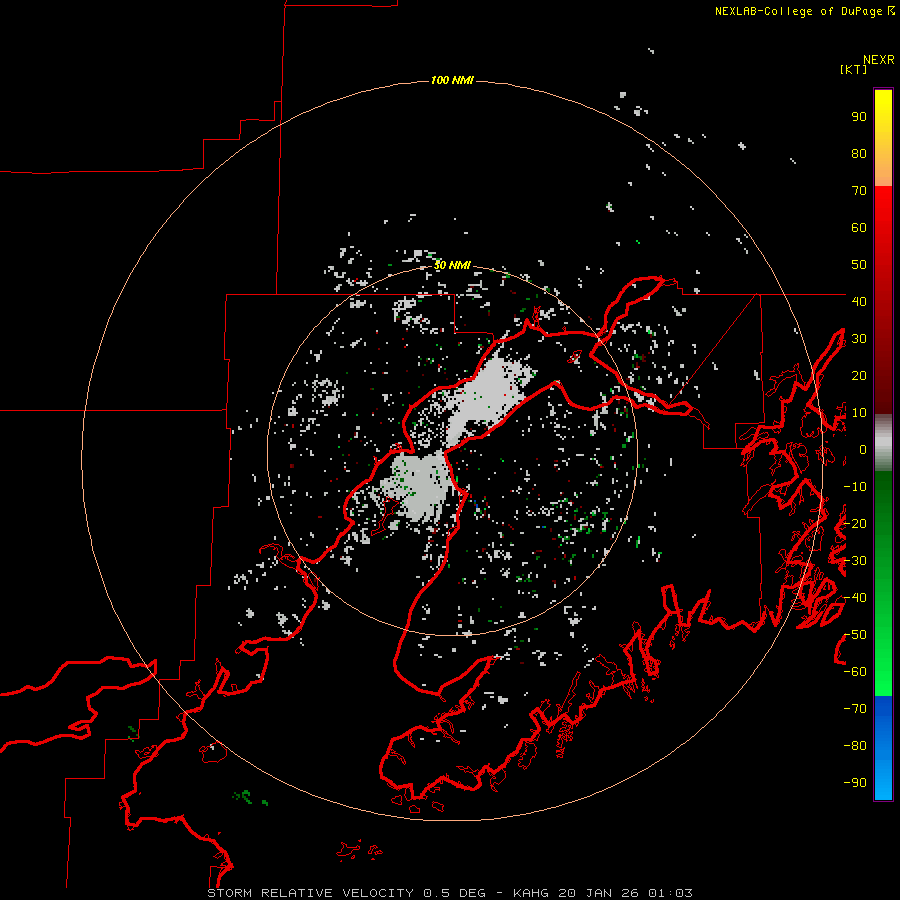Click the 60 value on the velocity scale
This screenshot has height=900, width=900.
859,228
